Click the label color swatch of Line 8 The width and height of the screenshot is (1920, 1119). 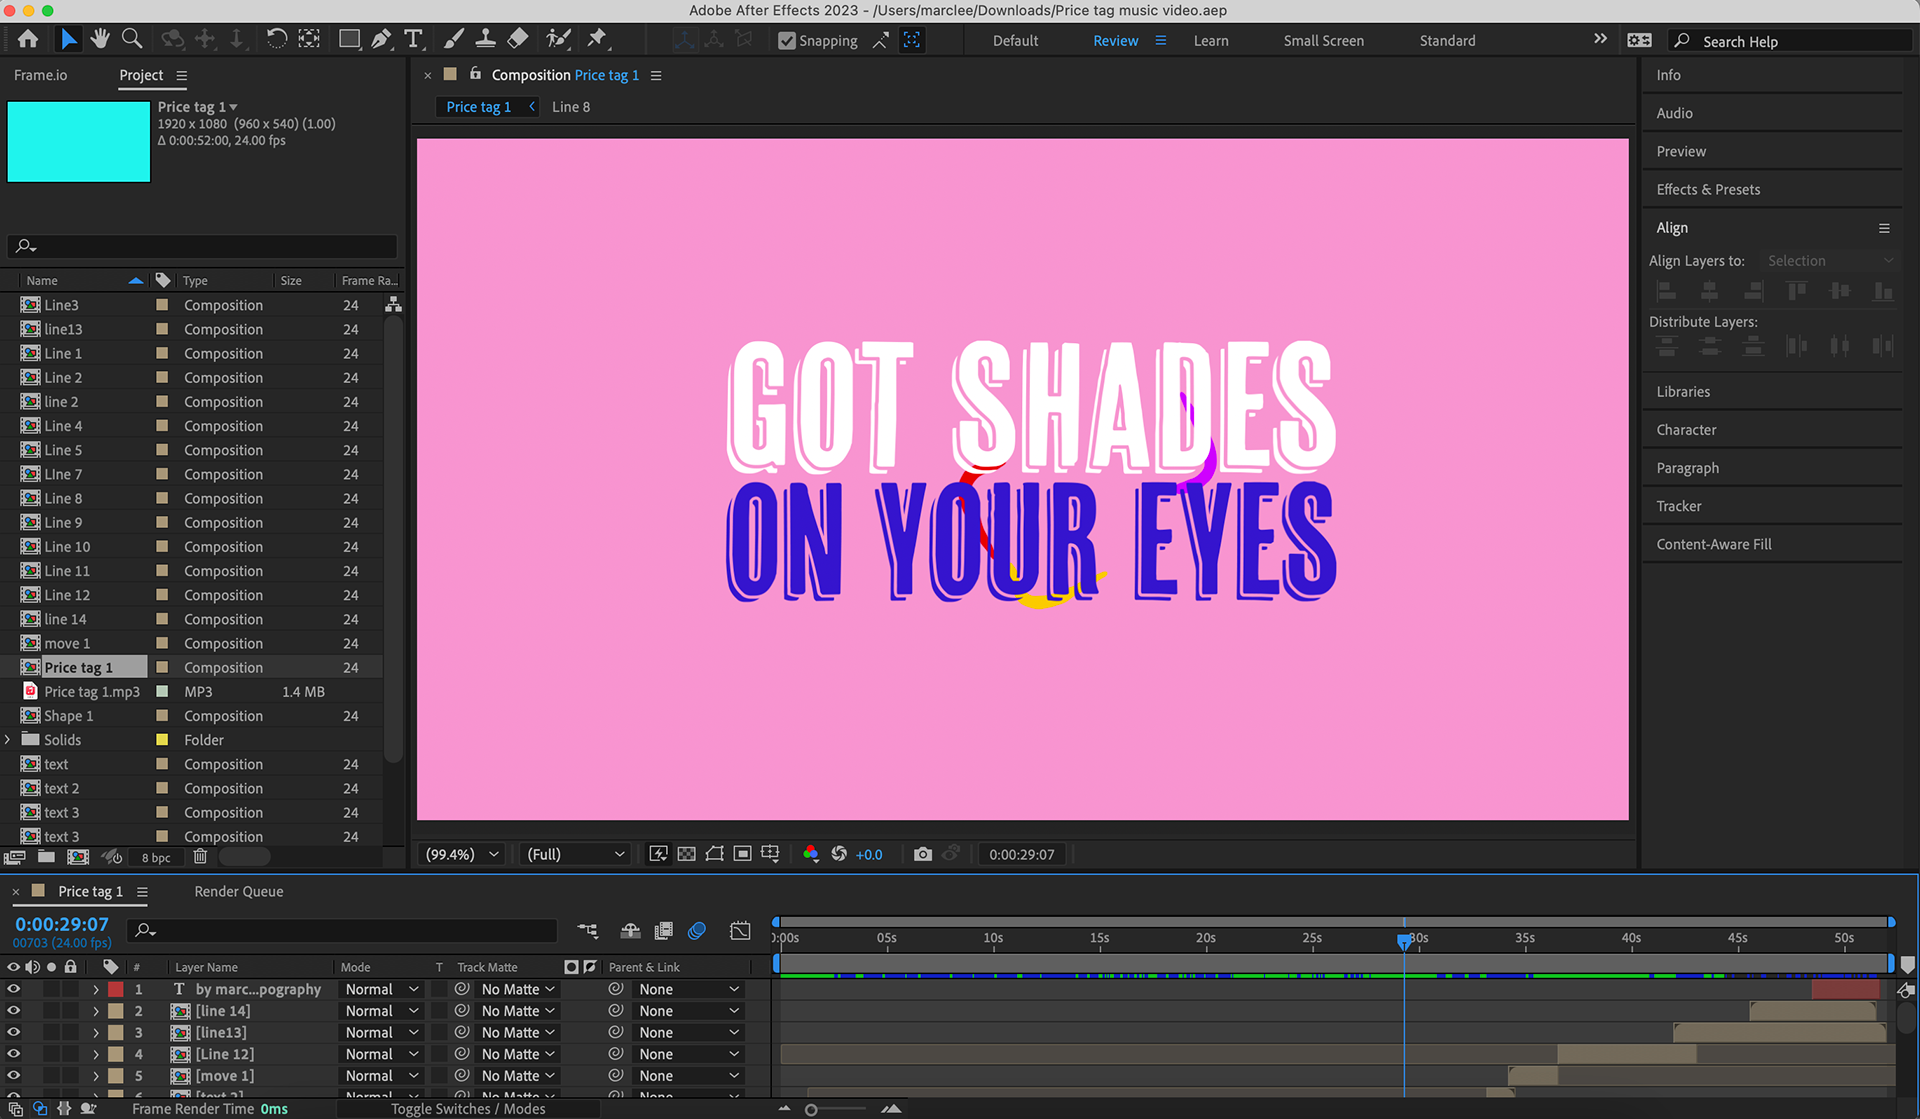(x=162, y=498)
